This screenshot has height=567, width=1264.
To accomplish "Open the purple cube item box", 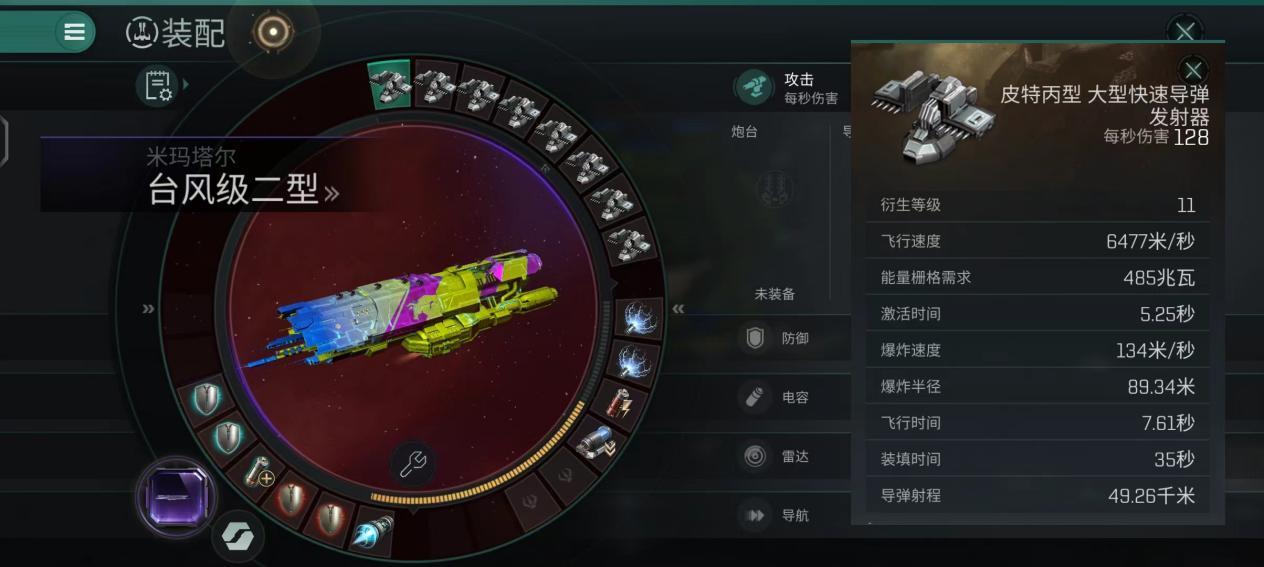I will [x=175, y=496].
